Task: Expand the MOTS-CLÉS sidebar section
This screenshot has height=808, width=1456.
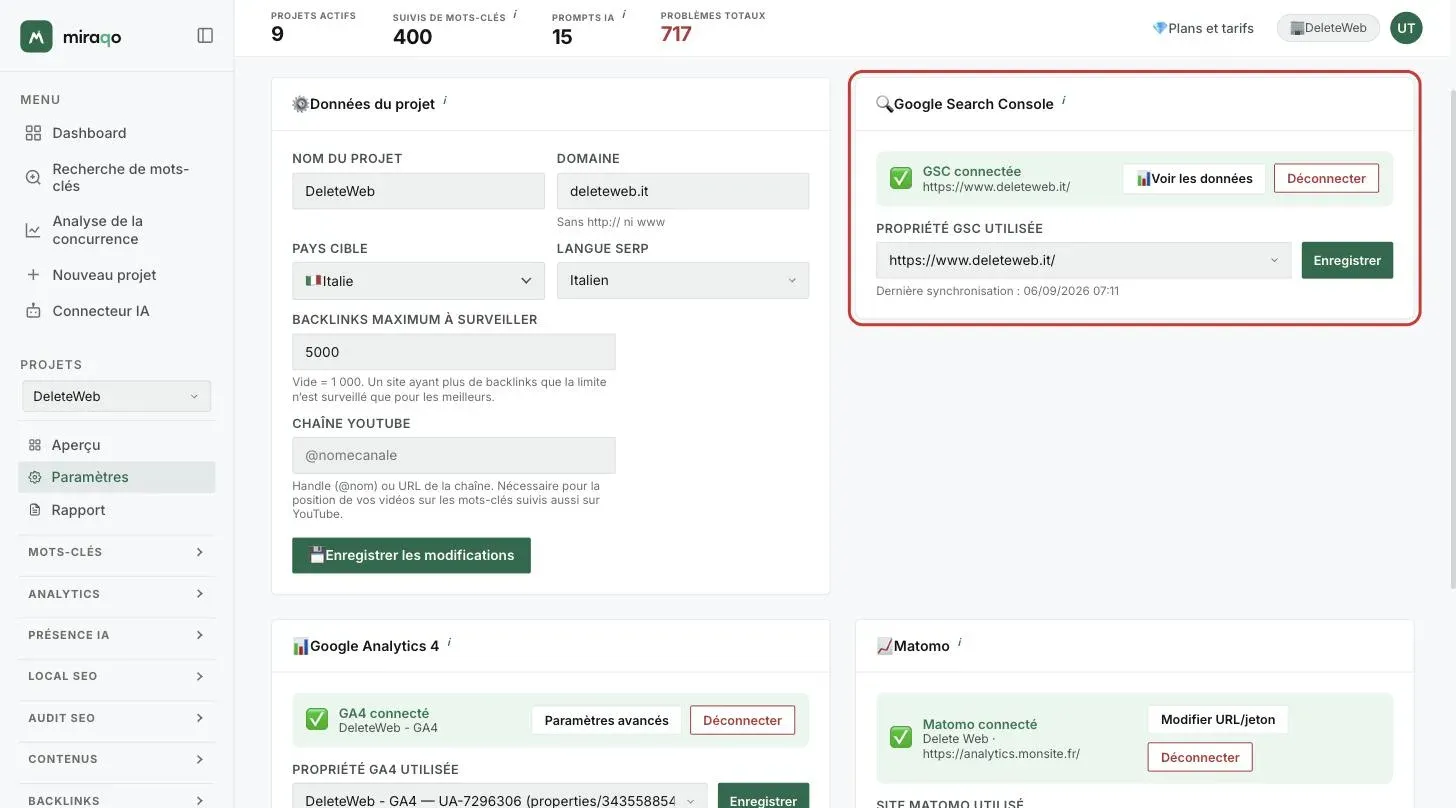Action: coord(116,552)
